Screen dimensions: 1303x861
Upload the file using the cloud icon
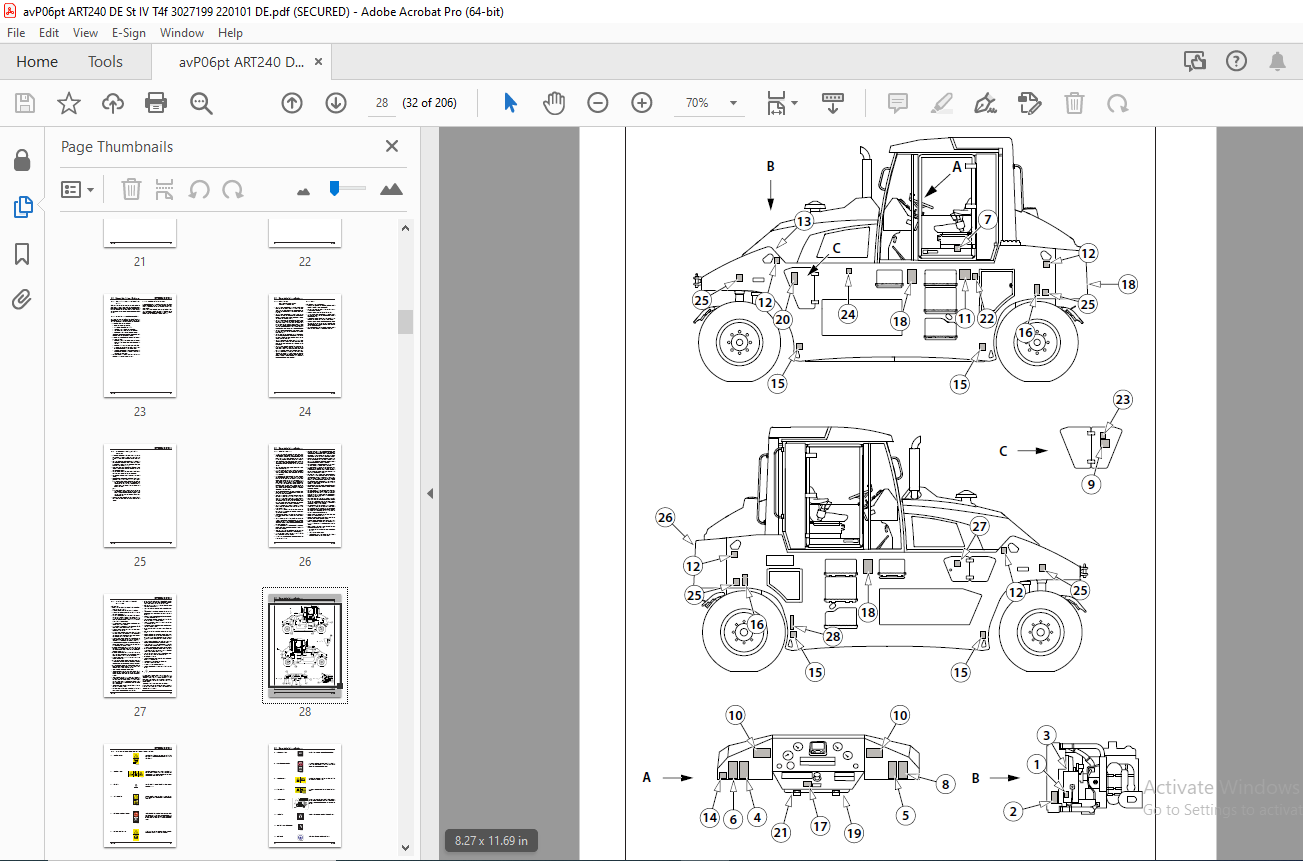click(112, 103)
